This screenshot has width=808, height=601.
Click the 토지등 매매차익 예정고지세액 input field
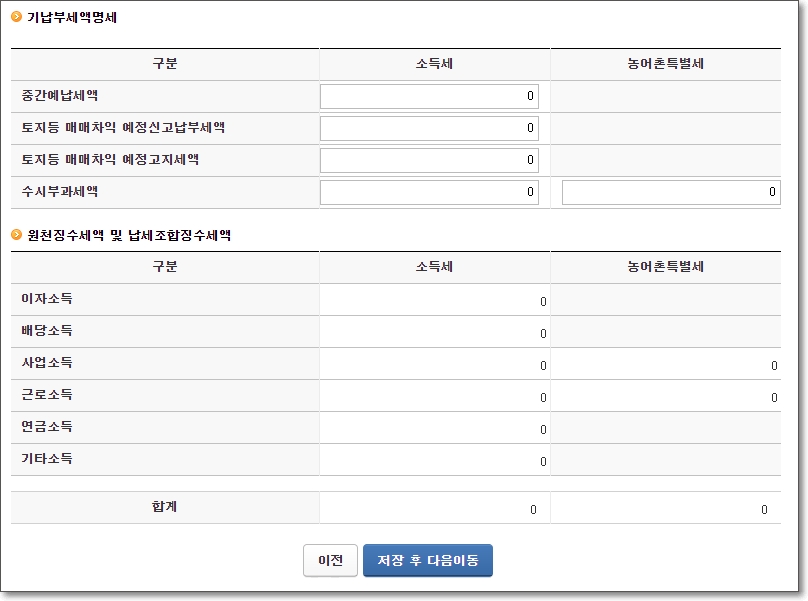[429, 160]
